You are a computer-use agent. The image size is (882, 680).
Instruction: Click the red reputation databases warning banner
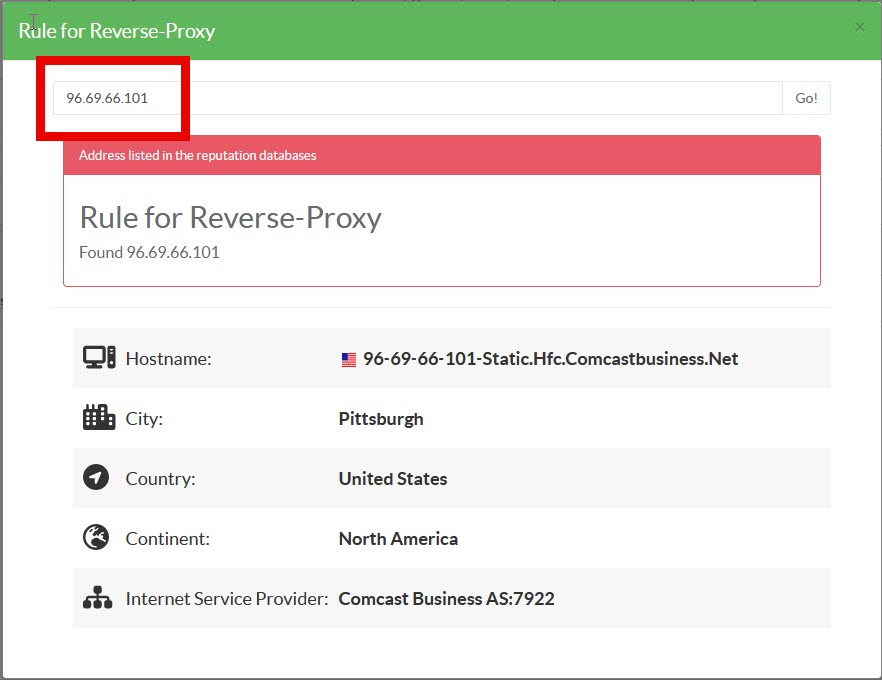[441, 156]
